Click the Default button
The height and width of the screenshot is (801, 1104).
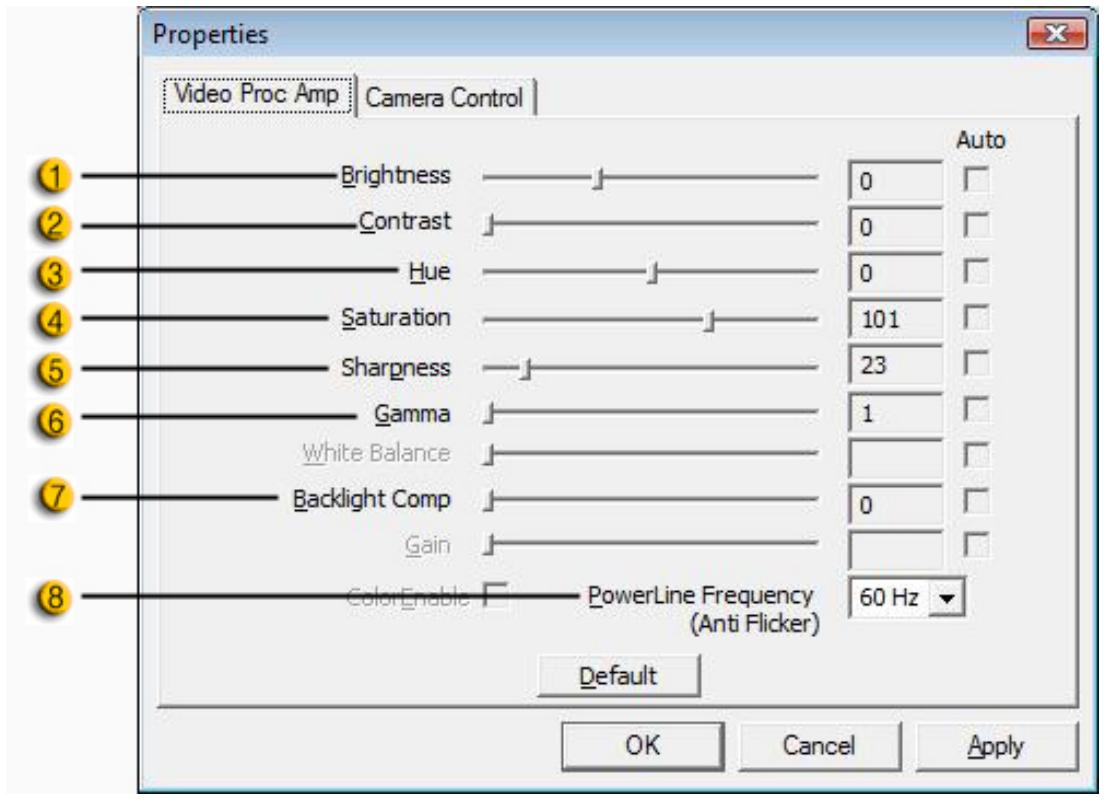pos(619,676)
